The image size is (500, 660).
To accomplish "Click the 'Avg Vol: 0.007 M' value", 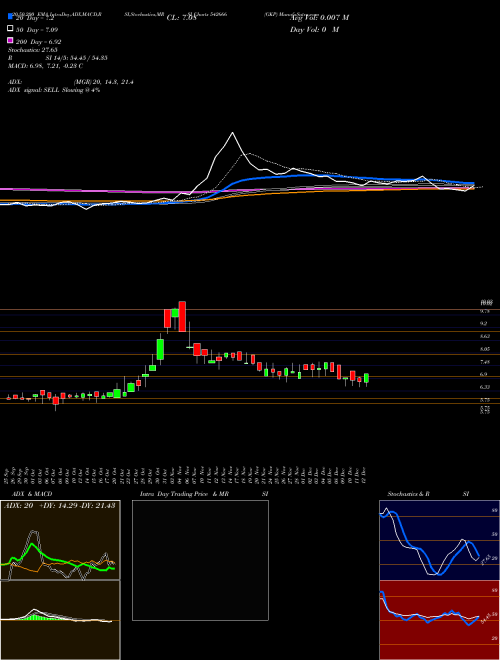I will [x=319, y=18].
